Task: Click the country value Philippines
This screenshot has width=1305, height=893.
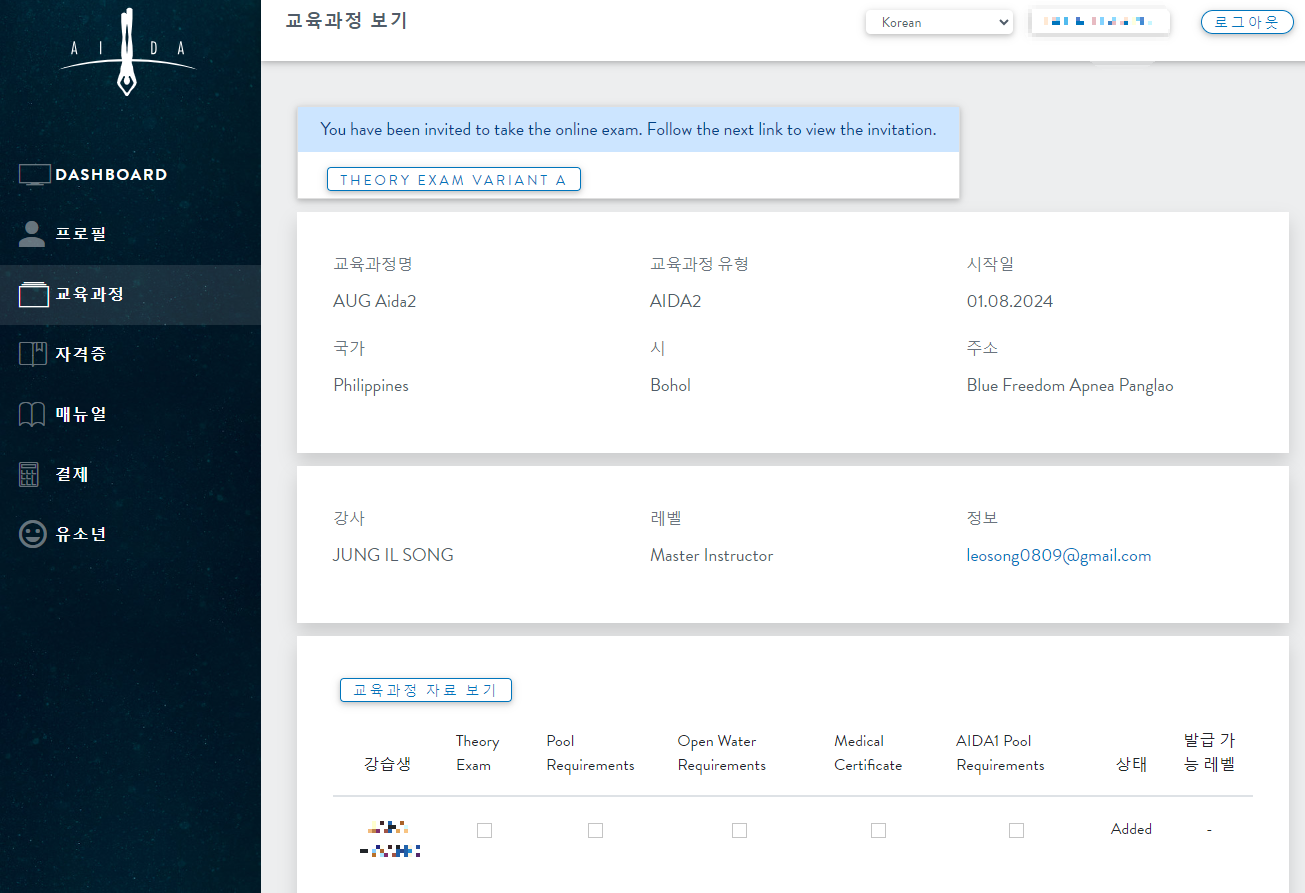Action: click(x=371, y=385)
